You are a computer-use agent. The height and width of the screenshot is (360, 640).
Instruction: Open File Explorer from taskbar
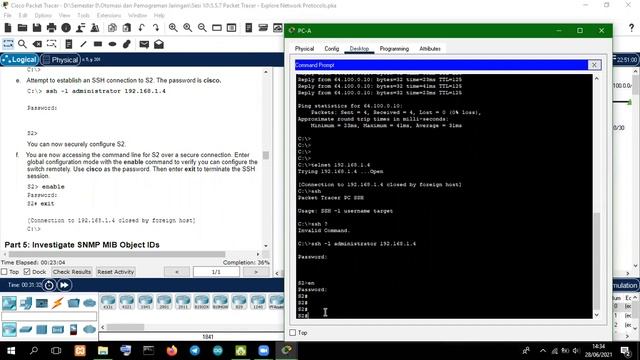103,351
